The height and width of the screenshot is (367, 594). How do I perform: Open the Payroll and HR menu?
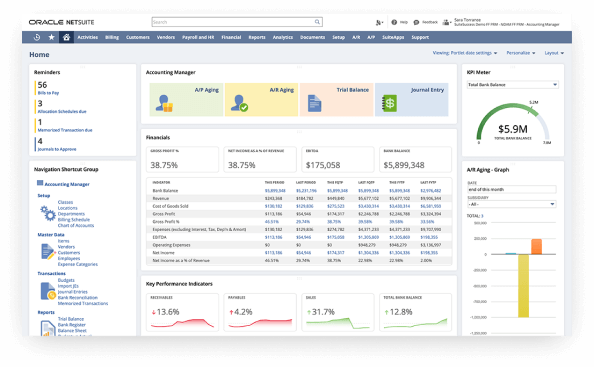[198, 37]
